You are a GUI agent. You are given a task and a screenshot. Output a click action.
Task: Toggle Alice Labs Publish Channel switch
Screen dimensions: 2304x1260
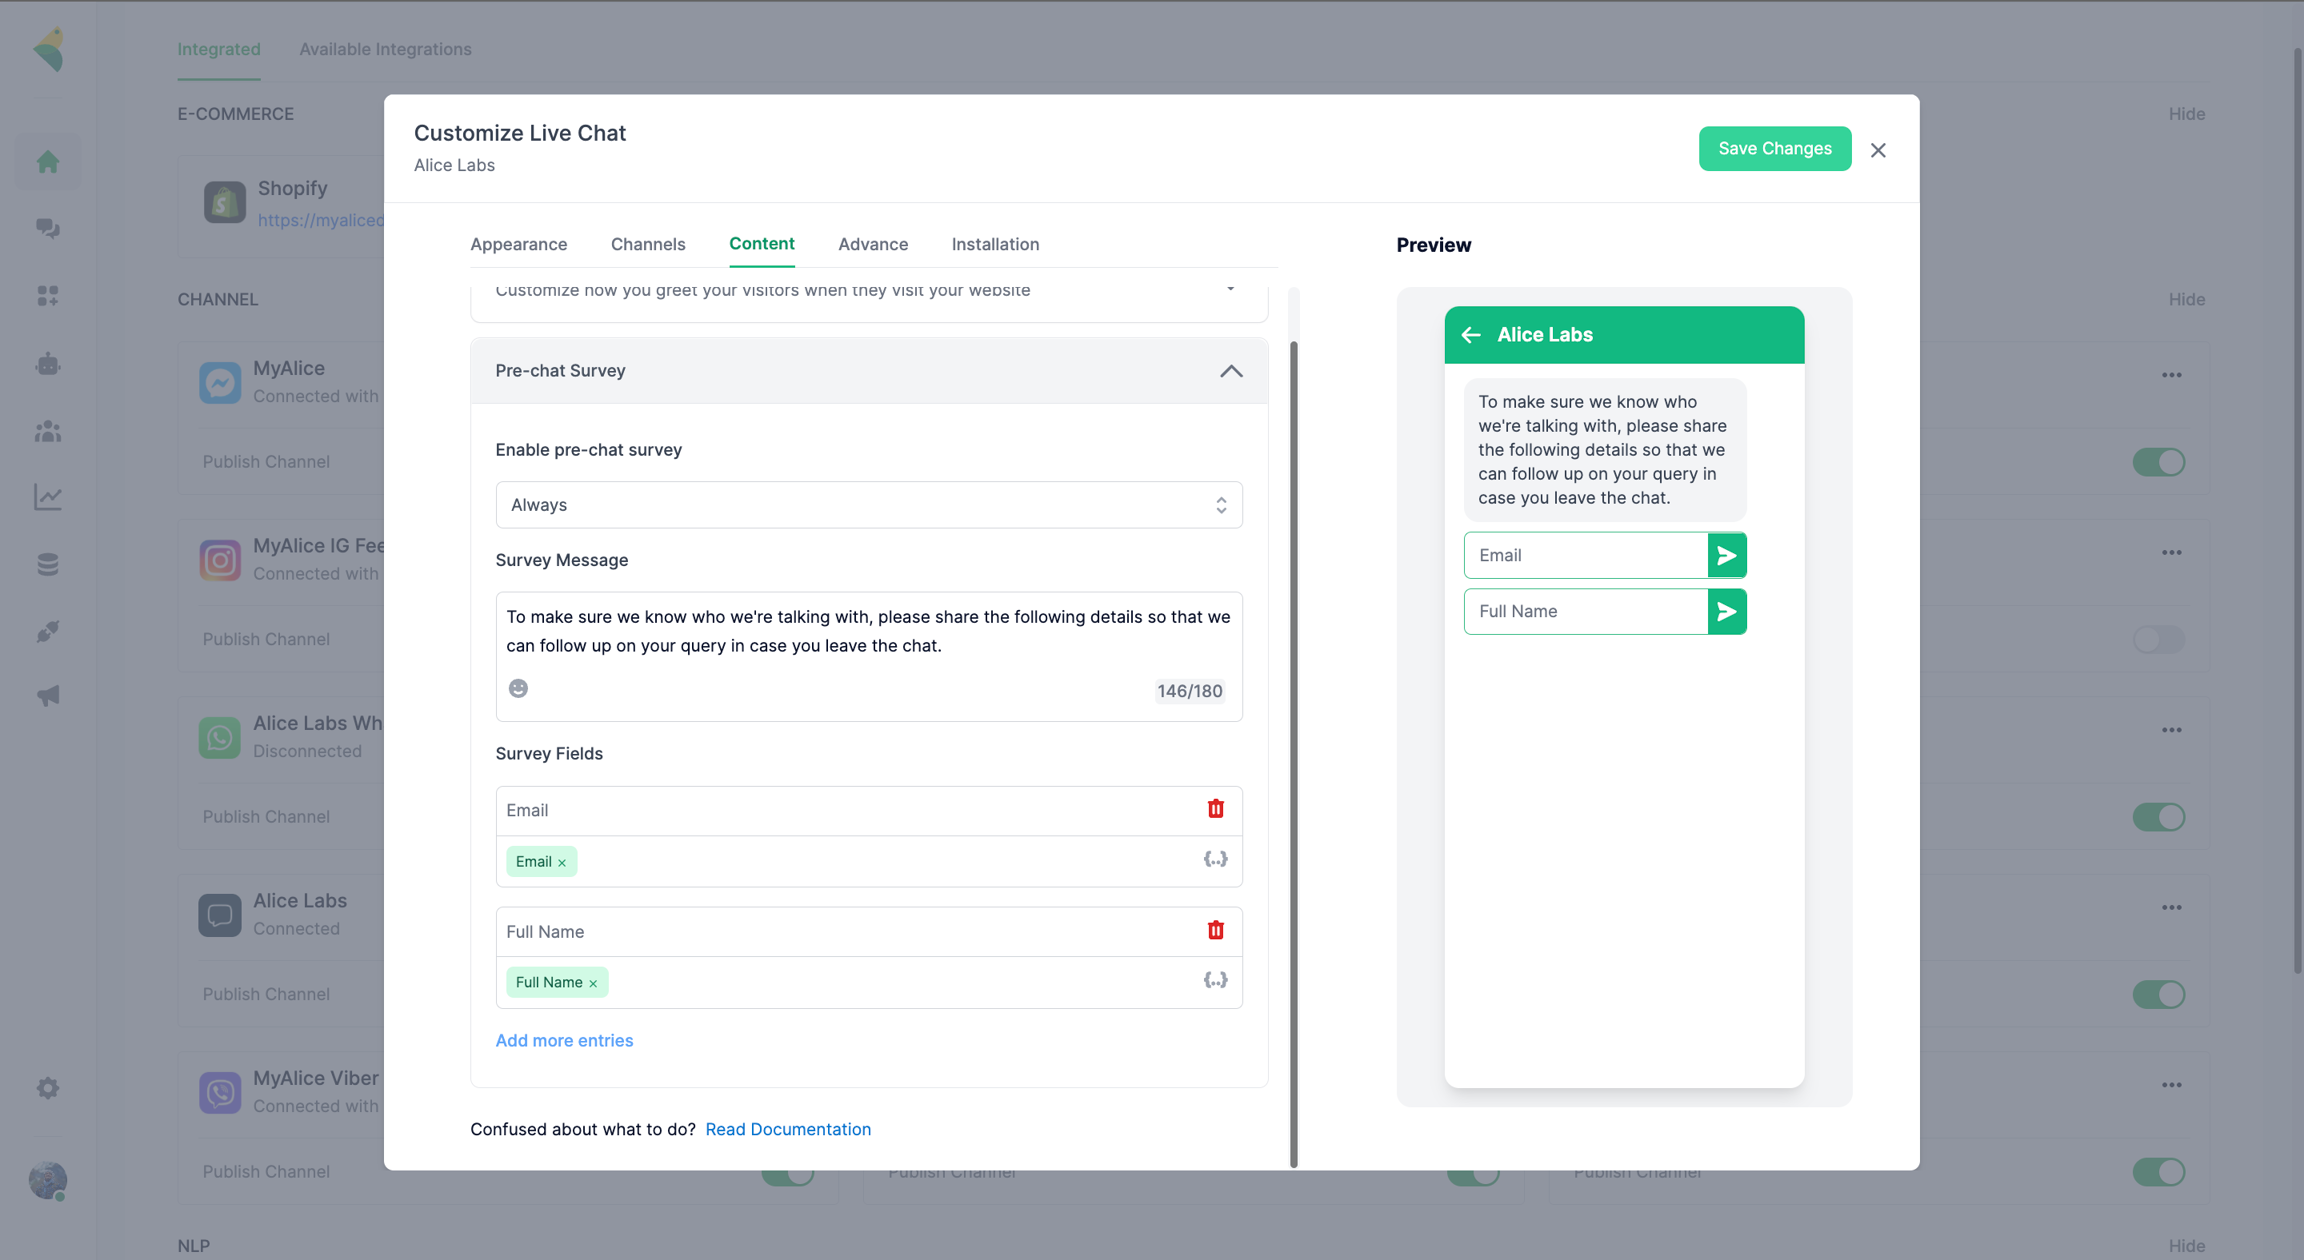click(2158, 994)
